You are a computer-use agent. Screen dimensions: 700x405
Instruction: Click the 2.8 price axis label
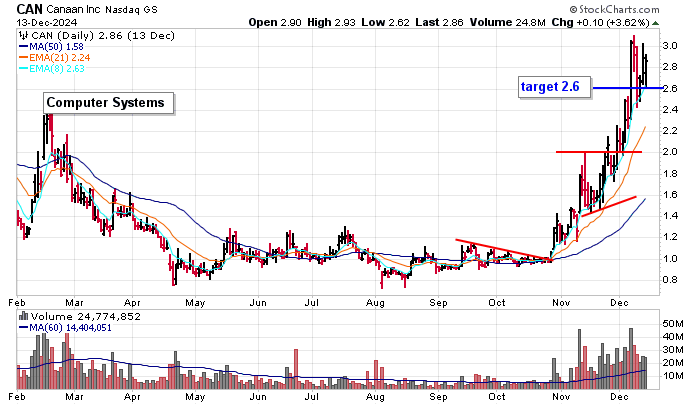tap(670, 67)
